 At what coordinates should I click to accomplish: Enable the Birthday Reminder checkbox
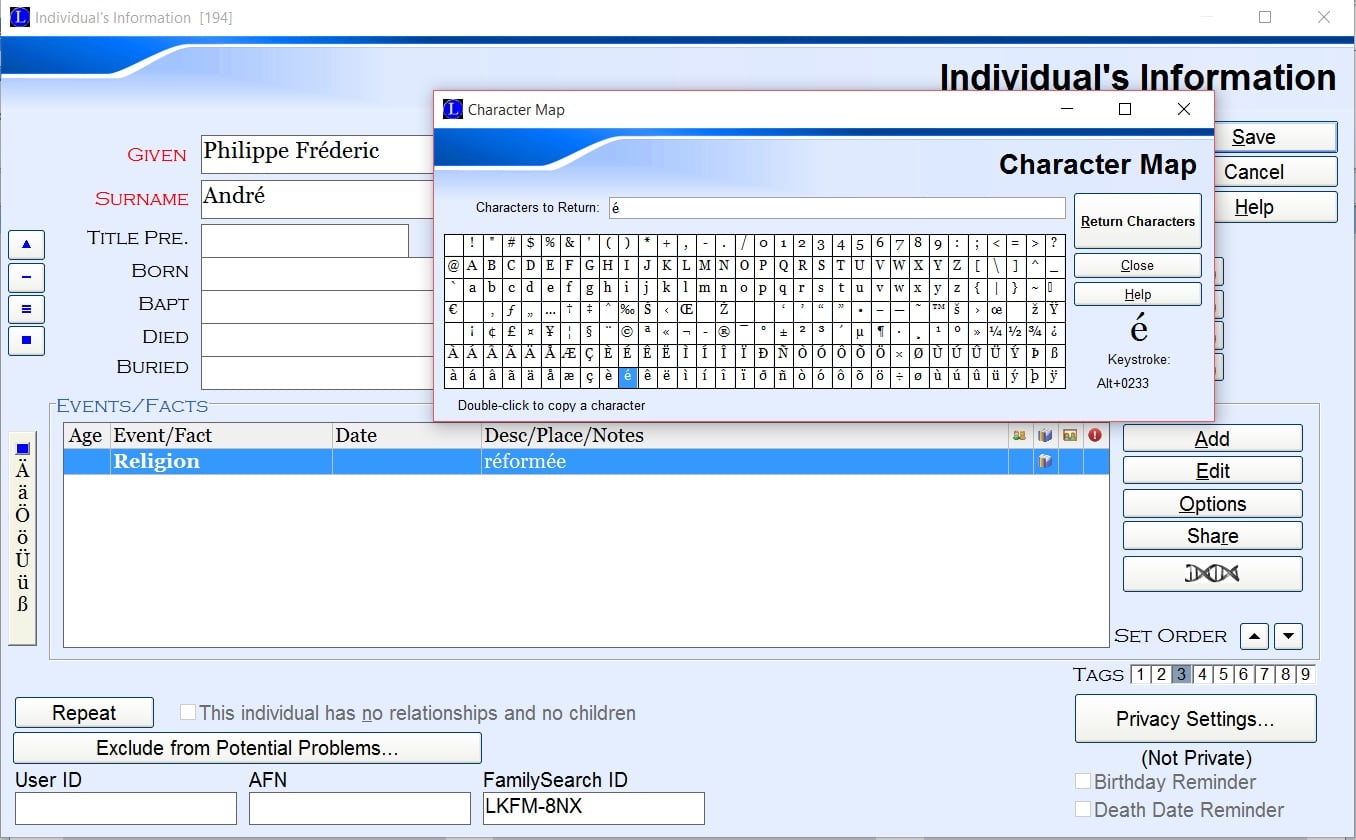1083,782
